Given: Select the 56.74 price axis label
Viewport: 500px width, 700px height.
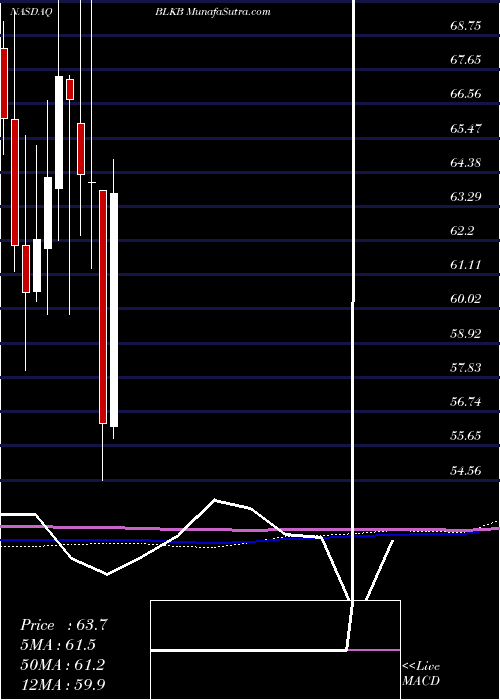Looking at the screenshot, I should 466,402.
